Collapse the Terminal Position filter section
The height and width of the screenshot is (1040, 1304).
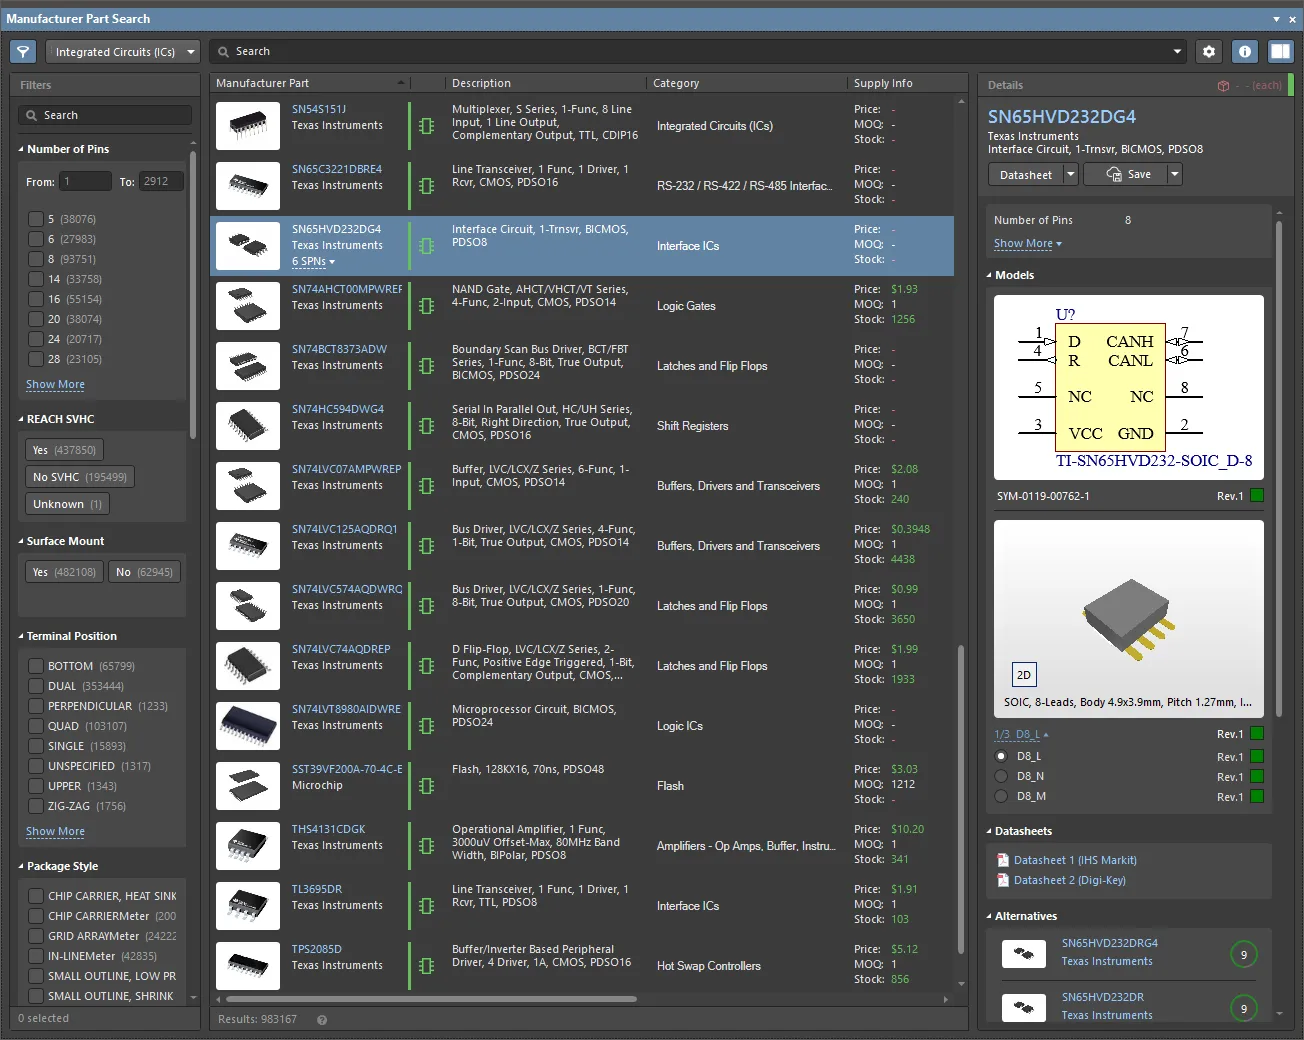21,636
